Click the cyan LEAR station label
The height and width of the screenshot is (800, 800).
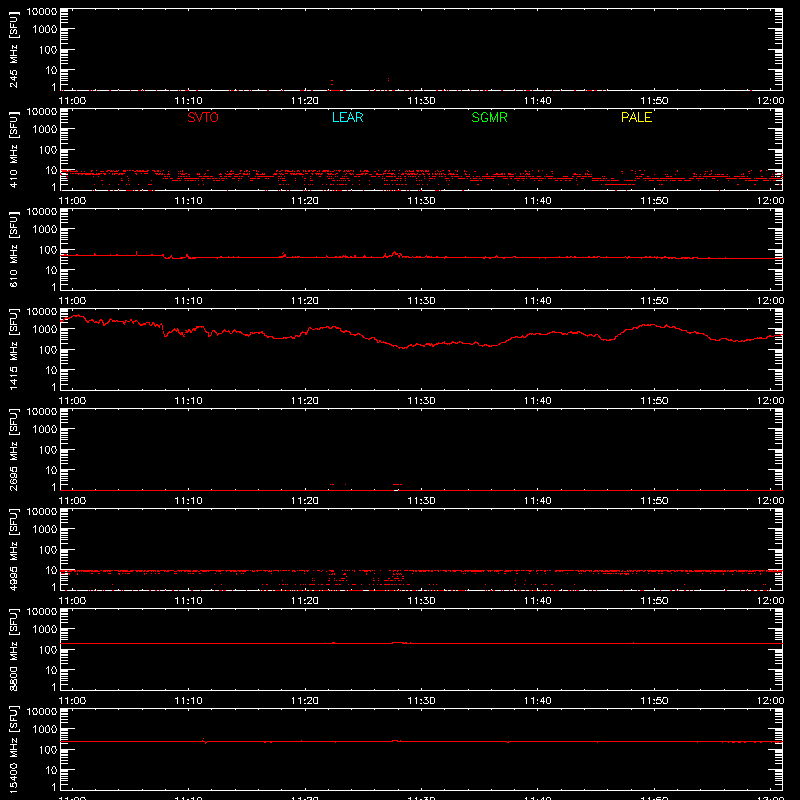pyautogui.click(x=347, y=117)
